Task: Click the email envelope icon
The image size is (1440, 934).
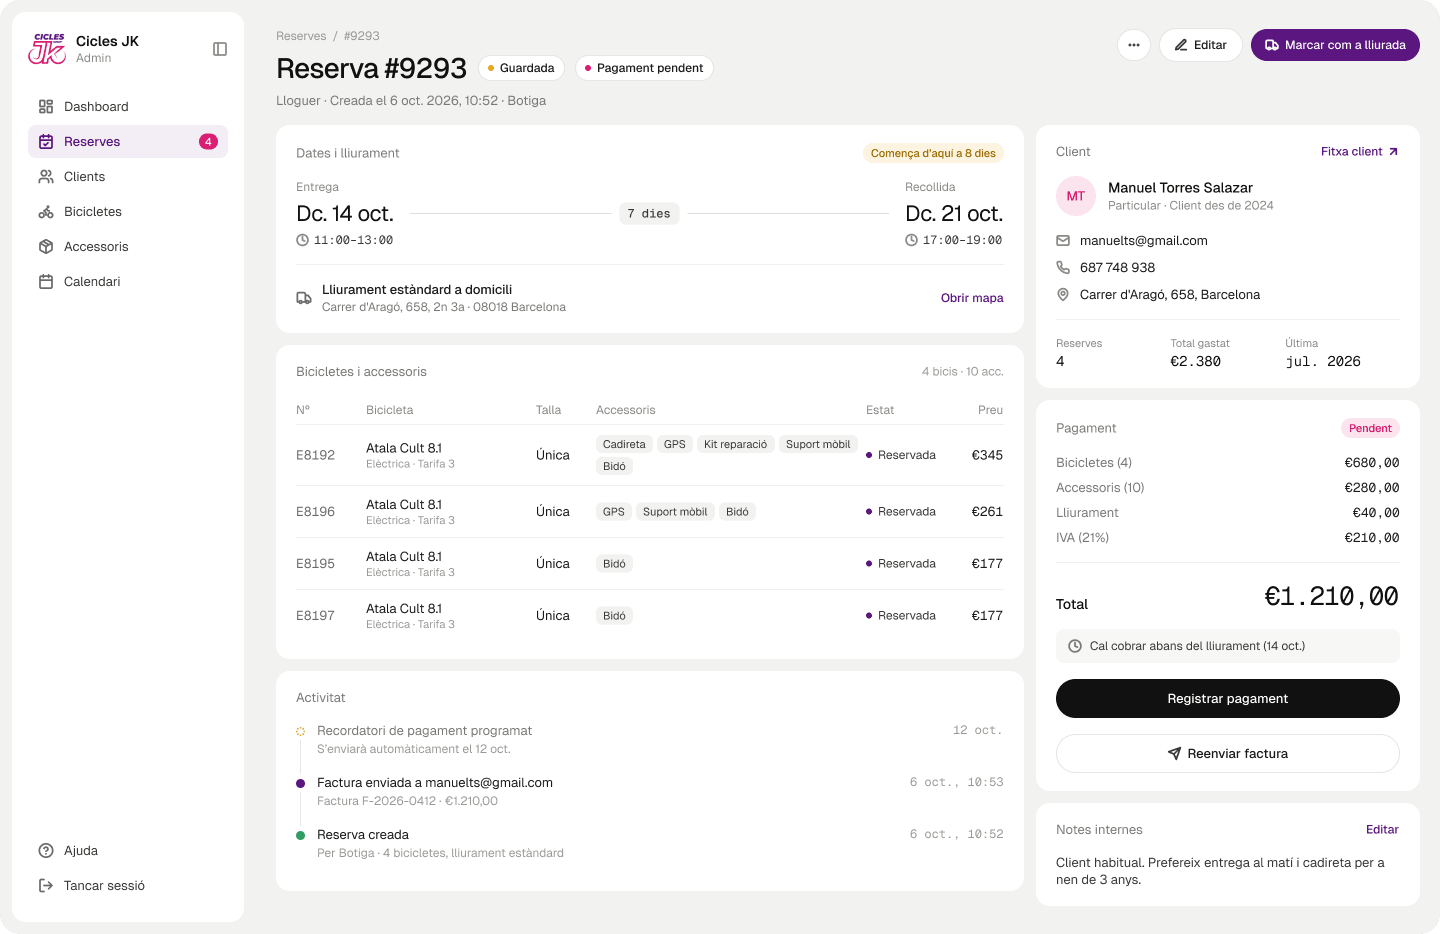Action: click(1063, 241)
